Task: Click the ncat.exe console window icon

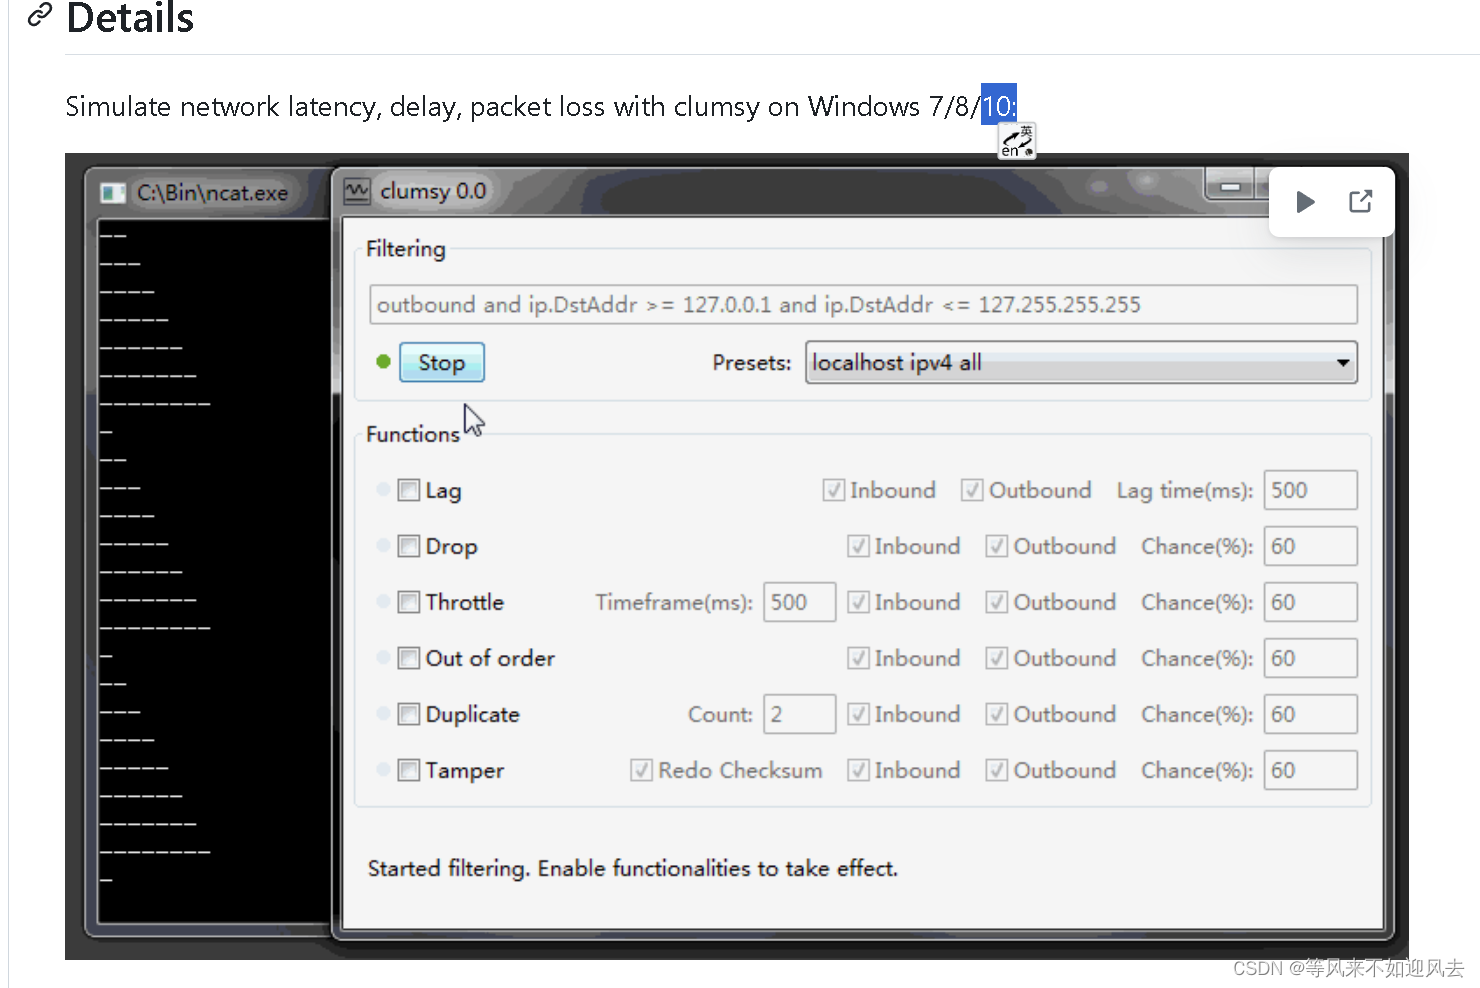Action: click(x=113, y=193)
